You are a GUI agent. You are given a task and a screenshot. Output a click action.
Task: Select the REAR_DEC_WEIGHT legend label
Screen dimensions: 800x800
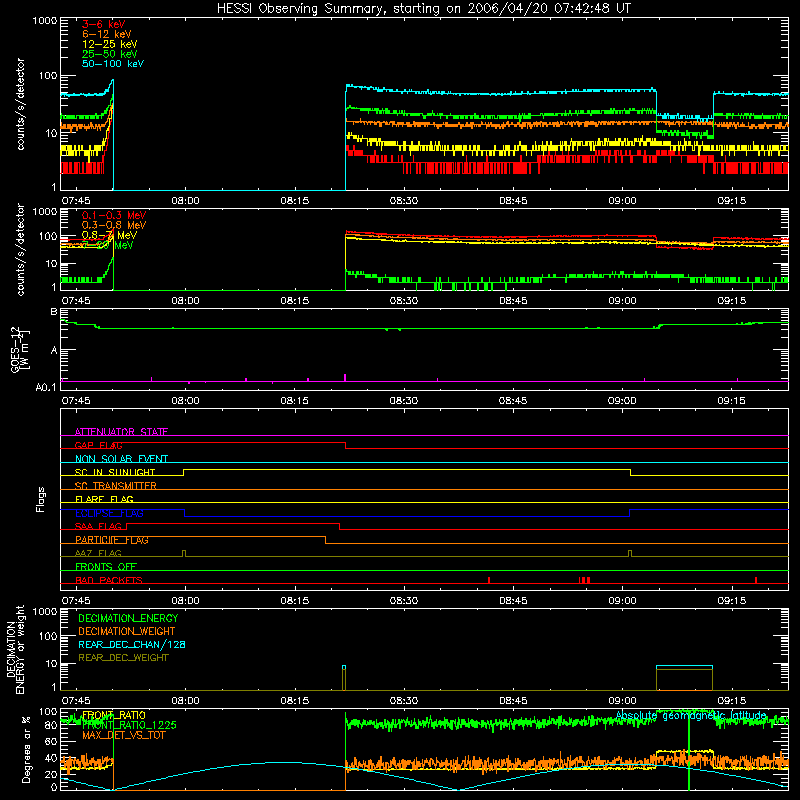coord(123,658)
